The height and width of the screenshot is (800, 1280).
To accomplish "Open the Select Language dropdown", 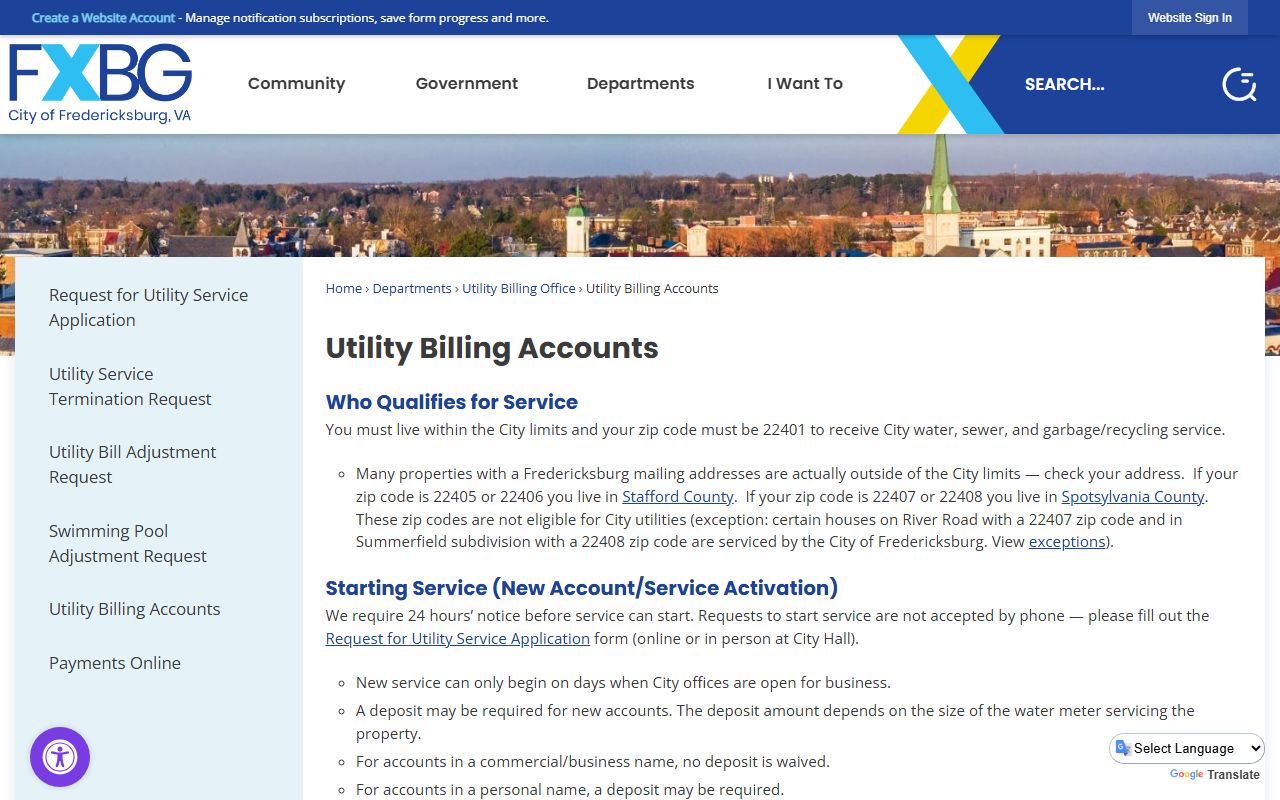I will pos(1187,748).
